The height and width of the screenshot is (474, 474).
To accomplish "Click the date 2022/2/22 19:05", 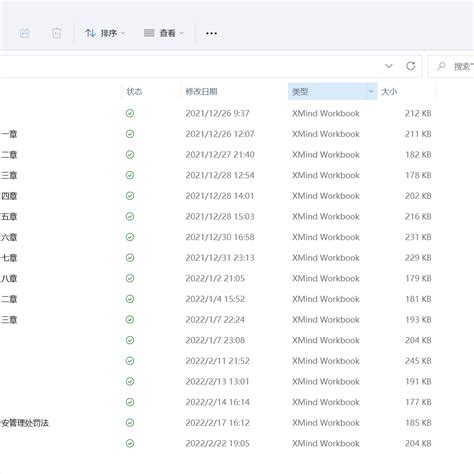I will [218, 443].
